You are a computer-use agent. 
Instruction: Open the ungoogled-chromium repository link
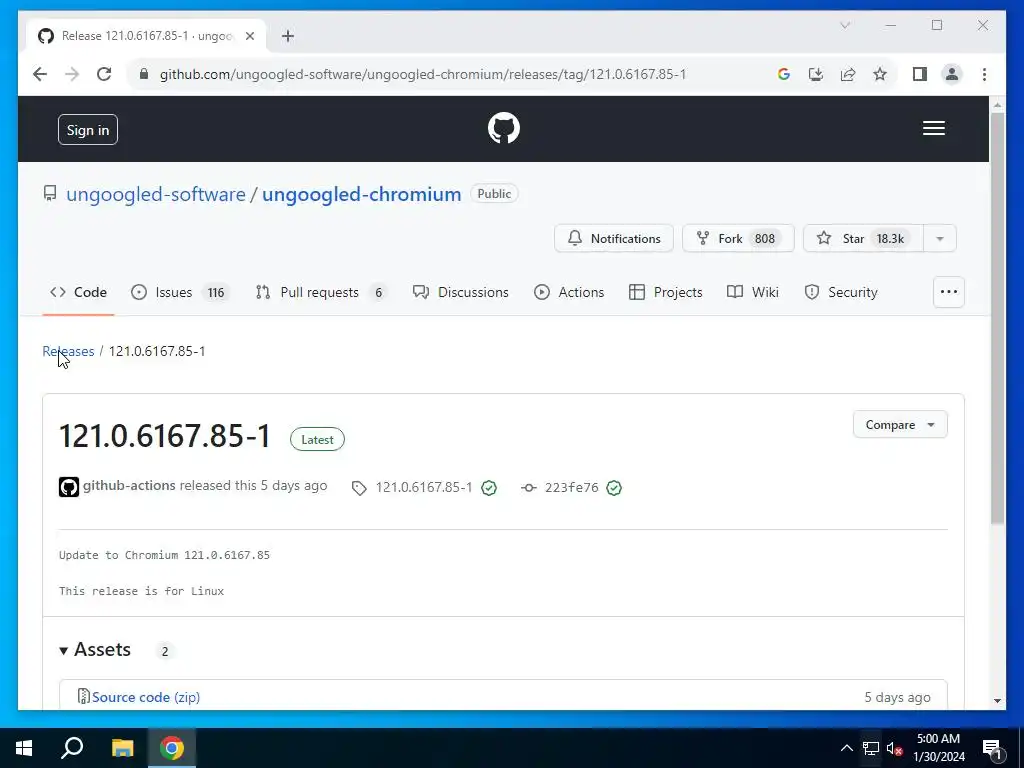point(361,194)
